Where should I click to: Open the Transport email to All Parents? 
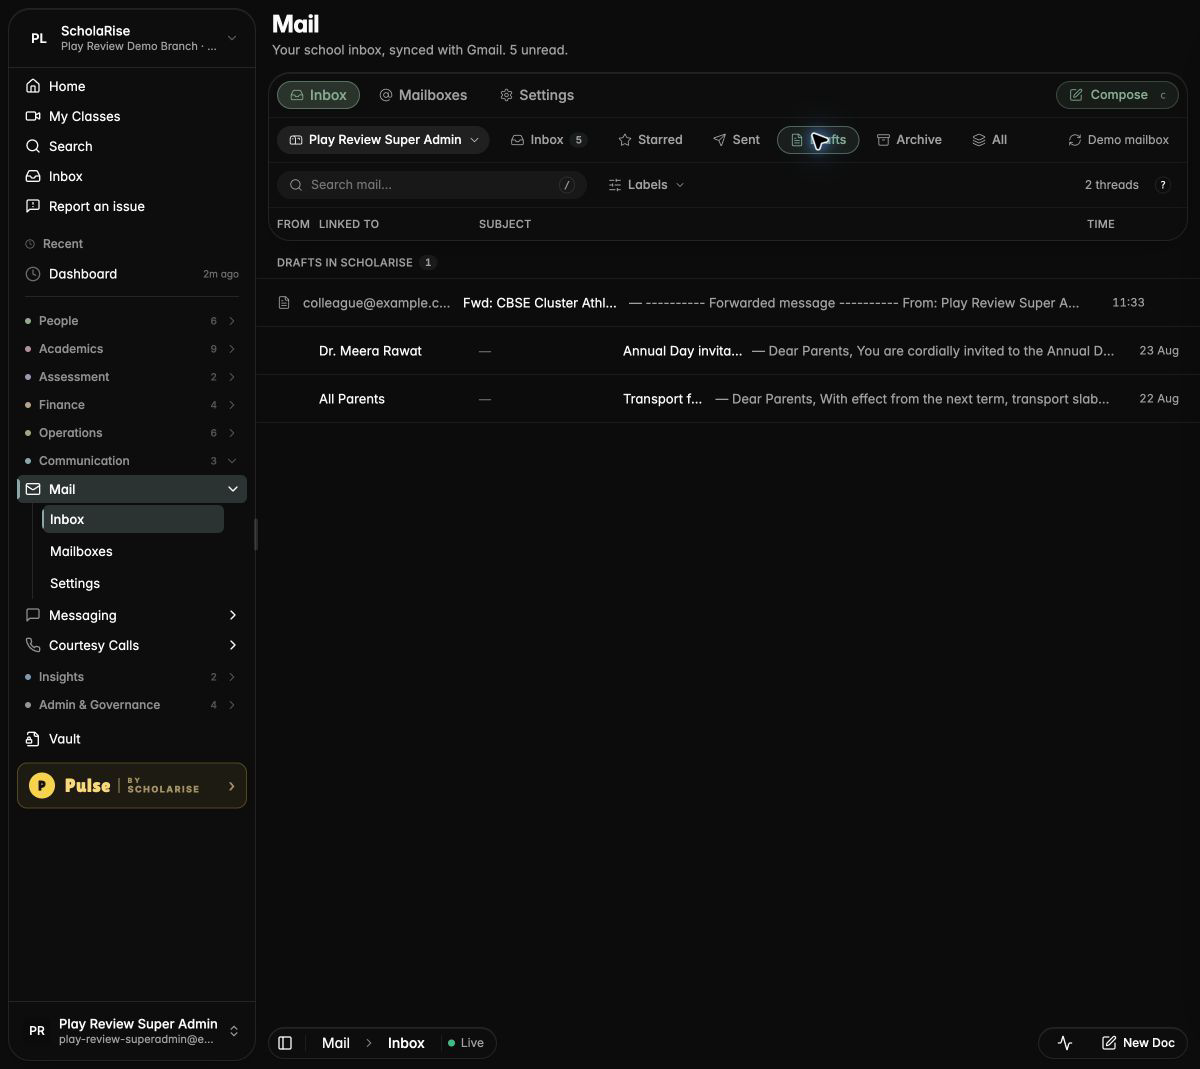(x=727, y=399)
